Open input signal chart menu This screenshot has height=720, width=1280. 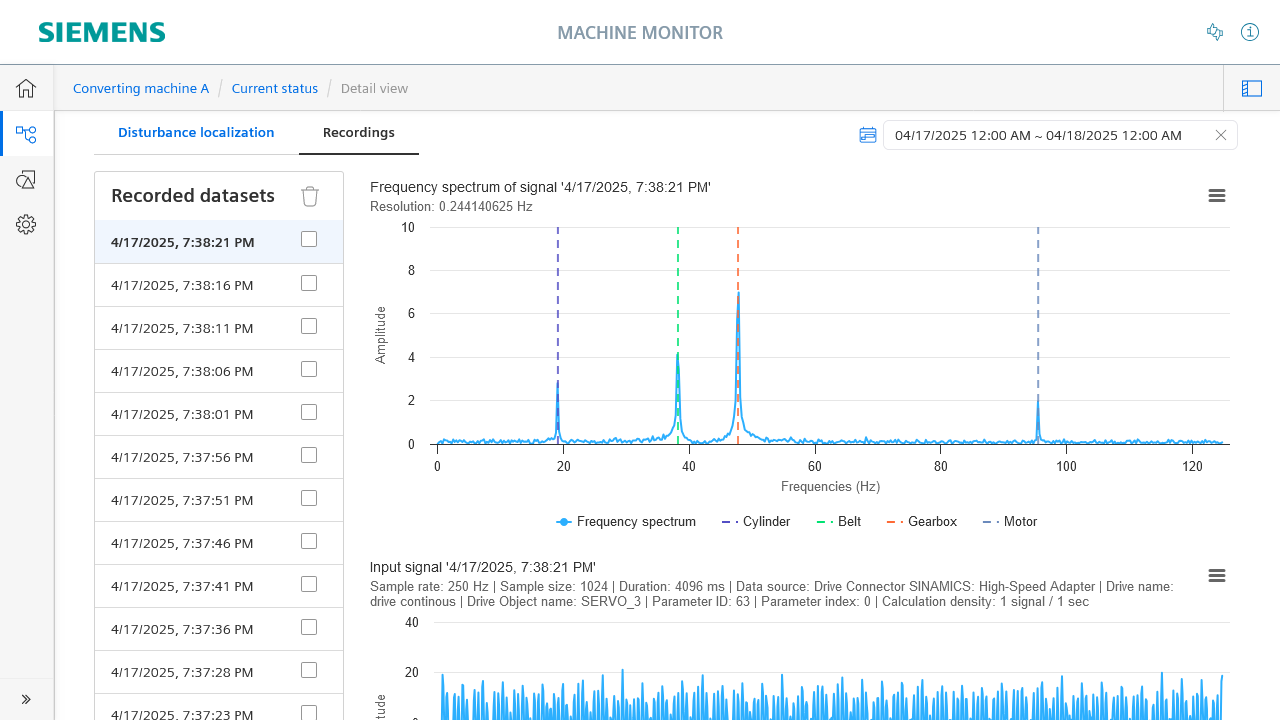pyautogui.click(x=1217, y=576)
